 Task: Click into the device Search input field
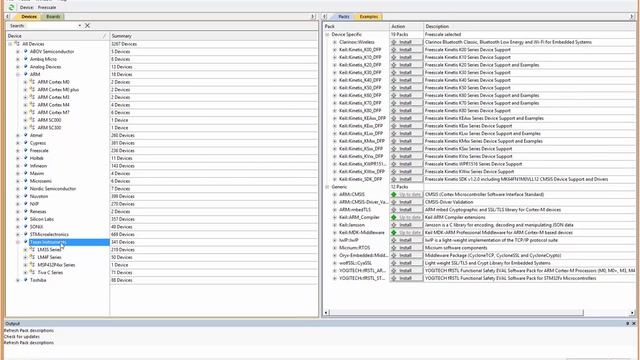(x=51, y=25)
